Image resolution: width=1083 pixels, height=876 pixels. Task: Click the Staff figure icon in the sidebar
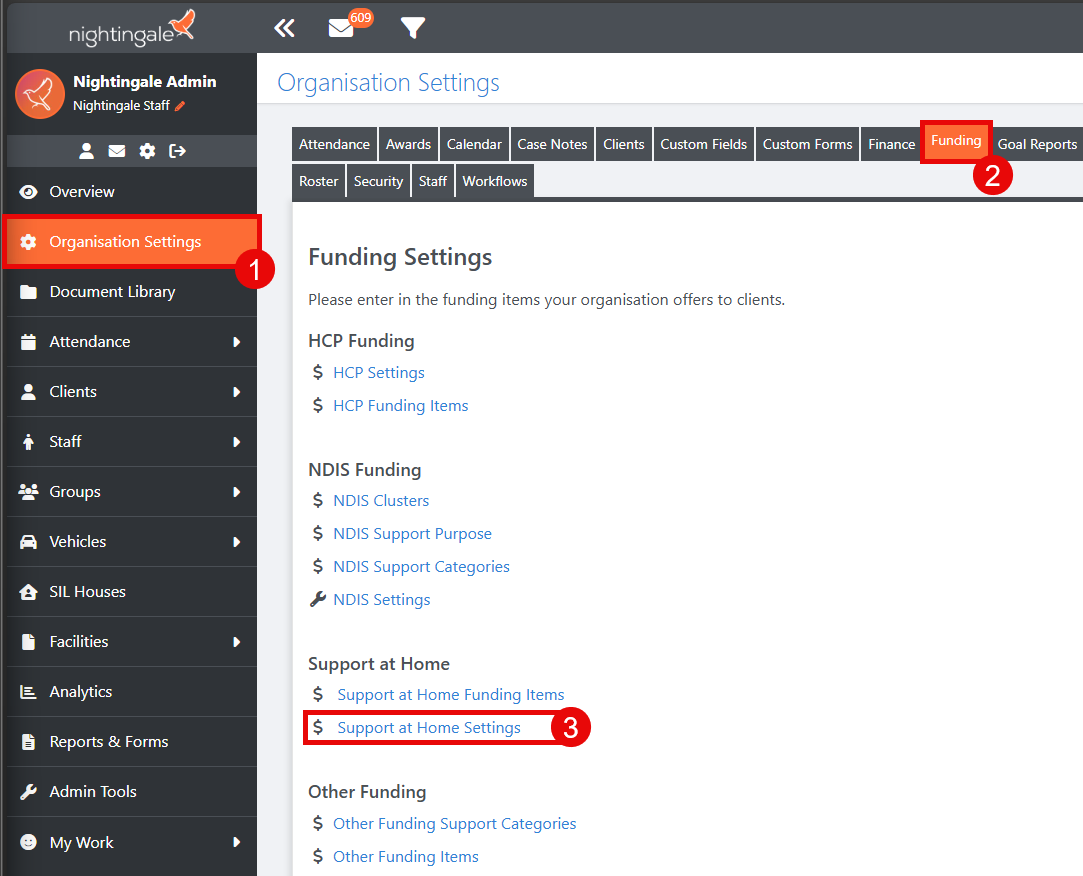[x=28, y=441]
